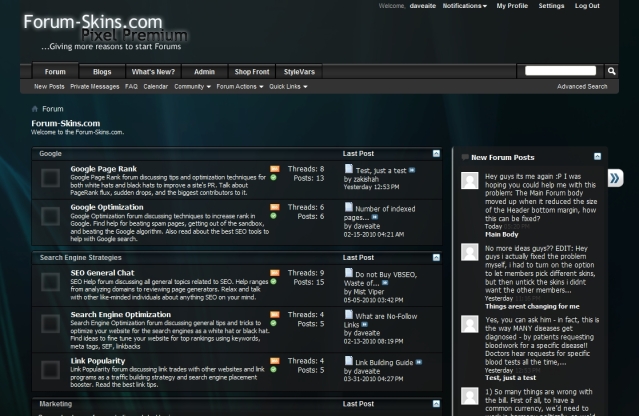Go to last post arrow for Link Building Guide
Image resolution: width=639 pixels, height=416 pixels.
pyautogui.click(x=419, y=362)
